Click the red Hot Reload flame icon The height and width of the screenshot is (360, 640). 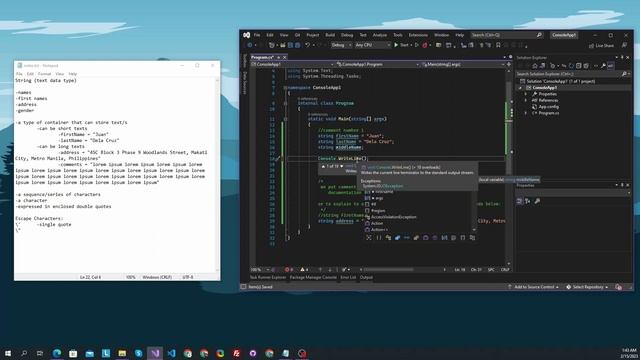click(x=425, y=45)
